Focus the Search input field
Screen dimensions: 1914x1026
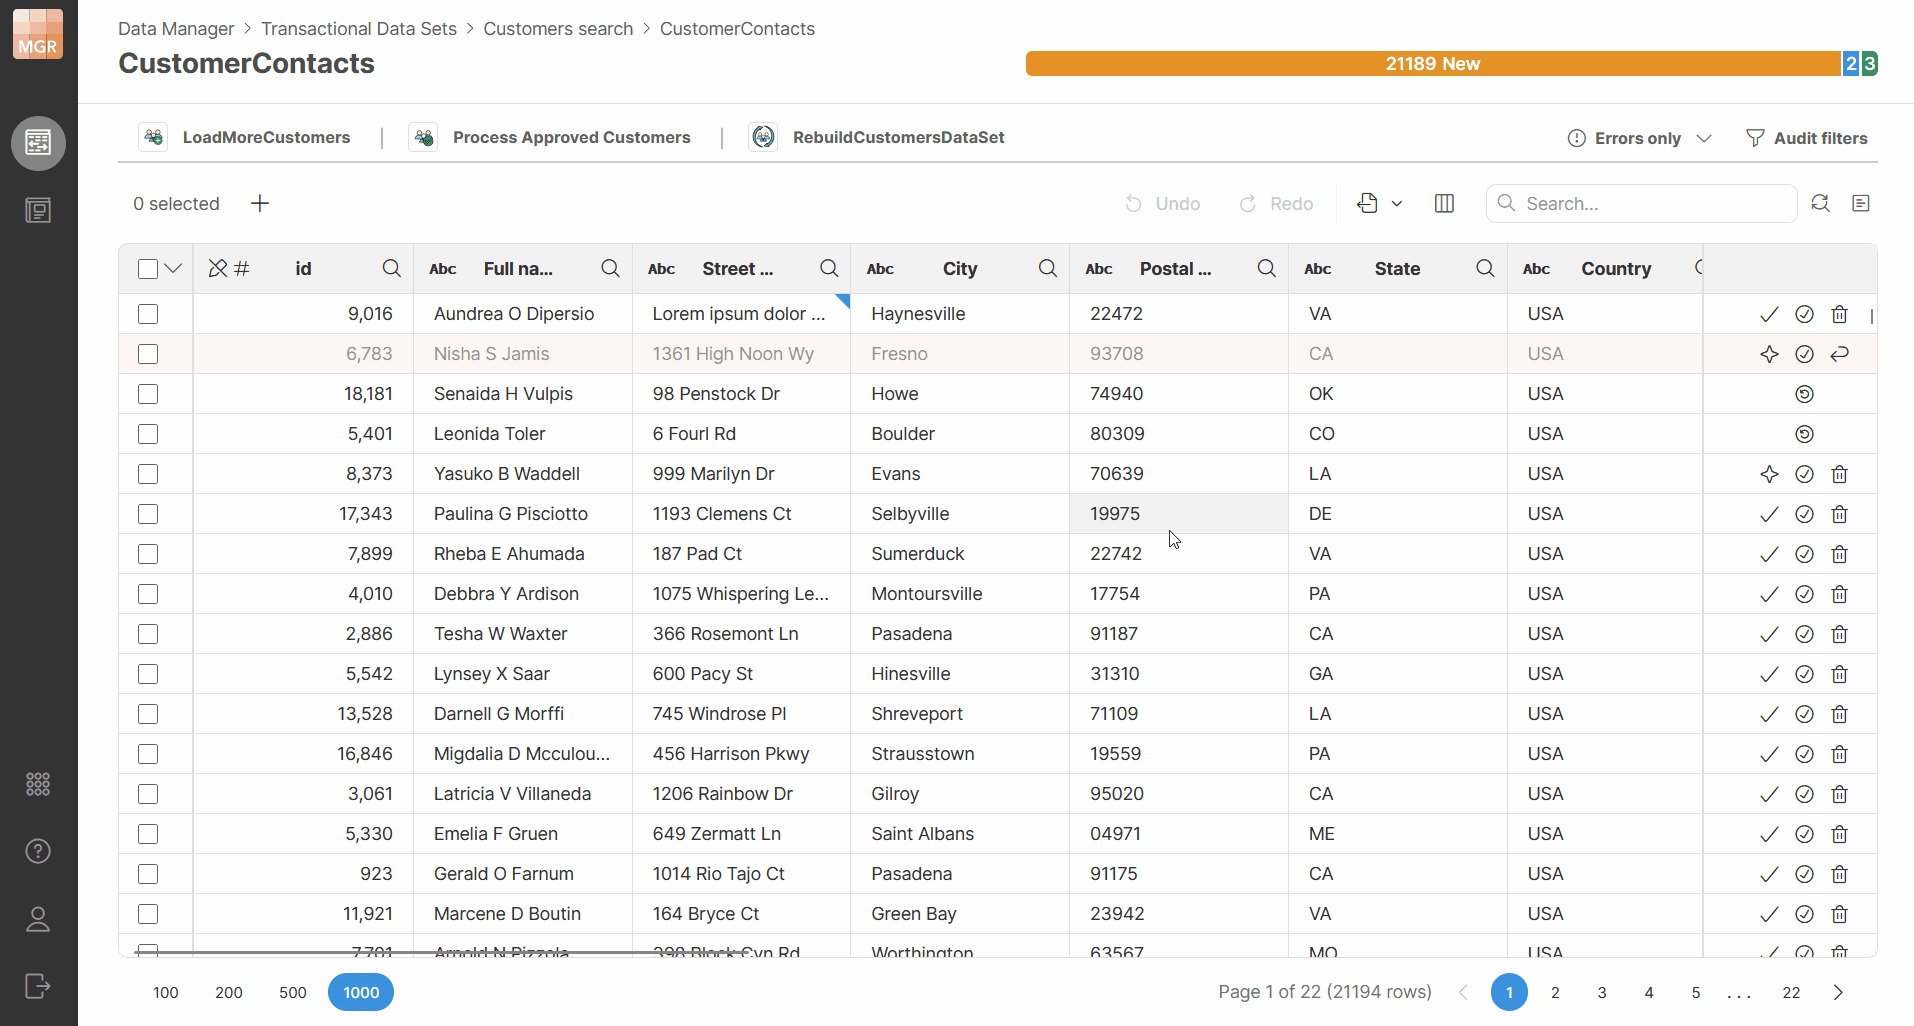click(1641, 203)
